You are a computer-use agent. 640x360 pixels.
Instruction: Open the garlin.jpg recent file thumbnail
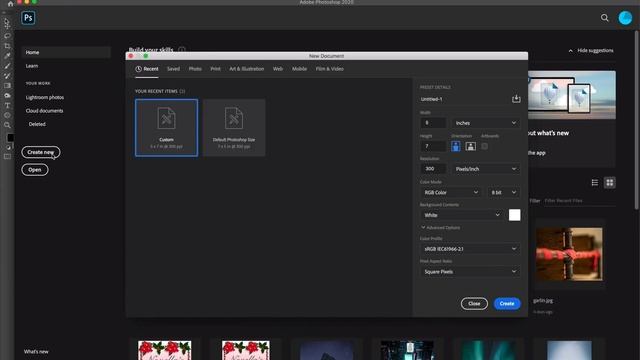pos(569,254)
